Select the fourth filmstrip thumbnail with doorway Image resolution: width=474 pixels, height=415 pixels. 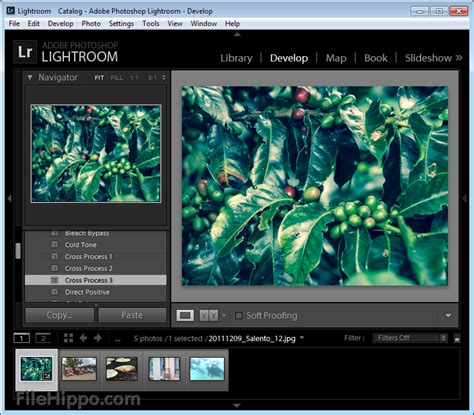tap(164, 369)
